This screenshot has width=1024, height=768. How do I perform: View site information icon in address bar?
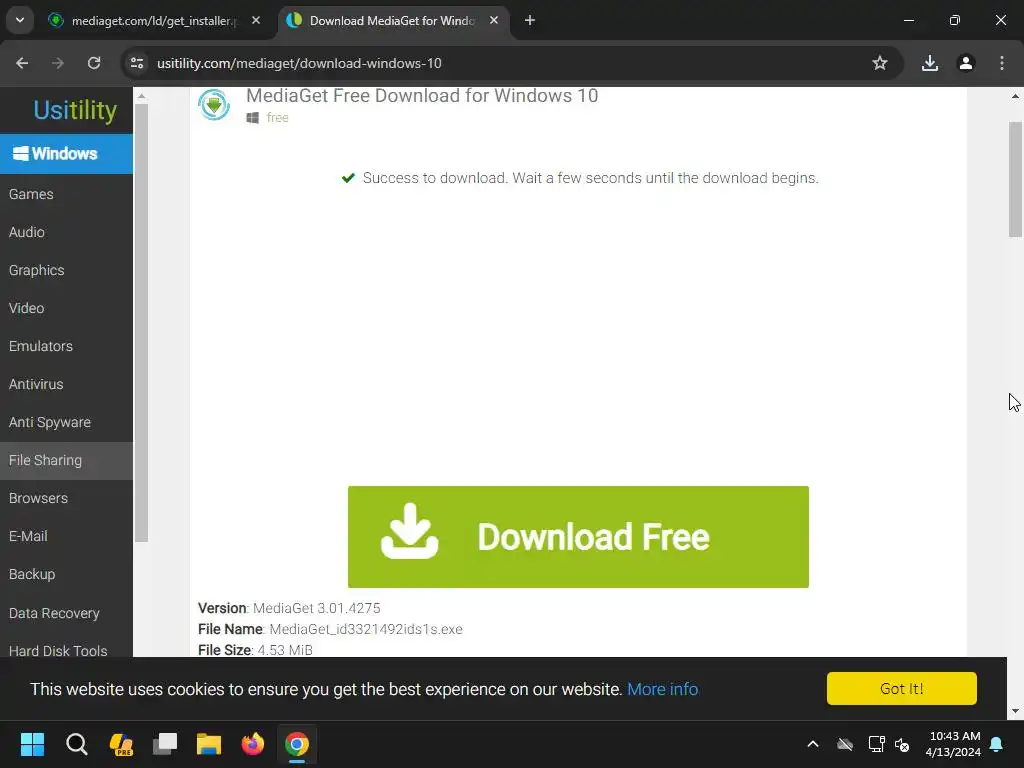pyautogui.click(x=137, y=63)
